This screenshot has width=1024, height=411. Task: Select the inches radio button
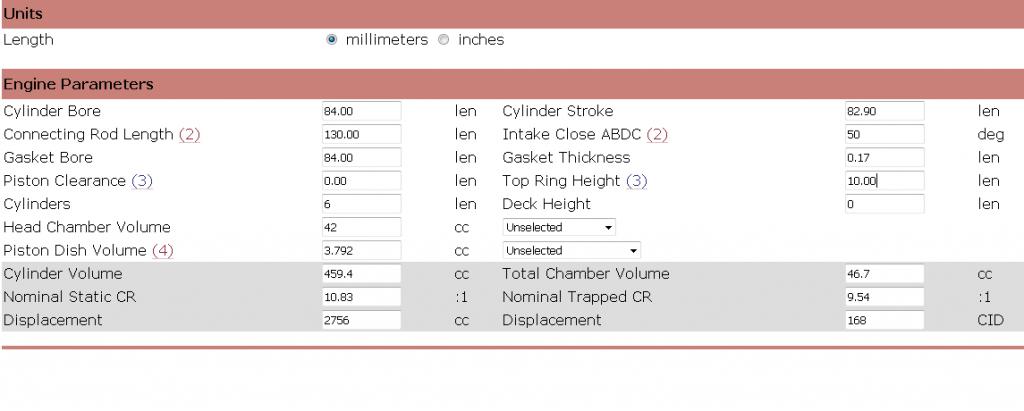(x=444, y=40)
